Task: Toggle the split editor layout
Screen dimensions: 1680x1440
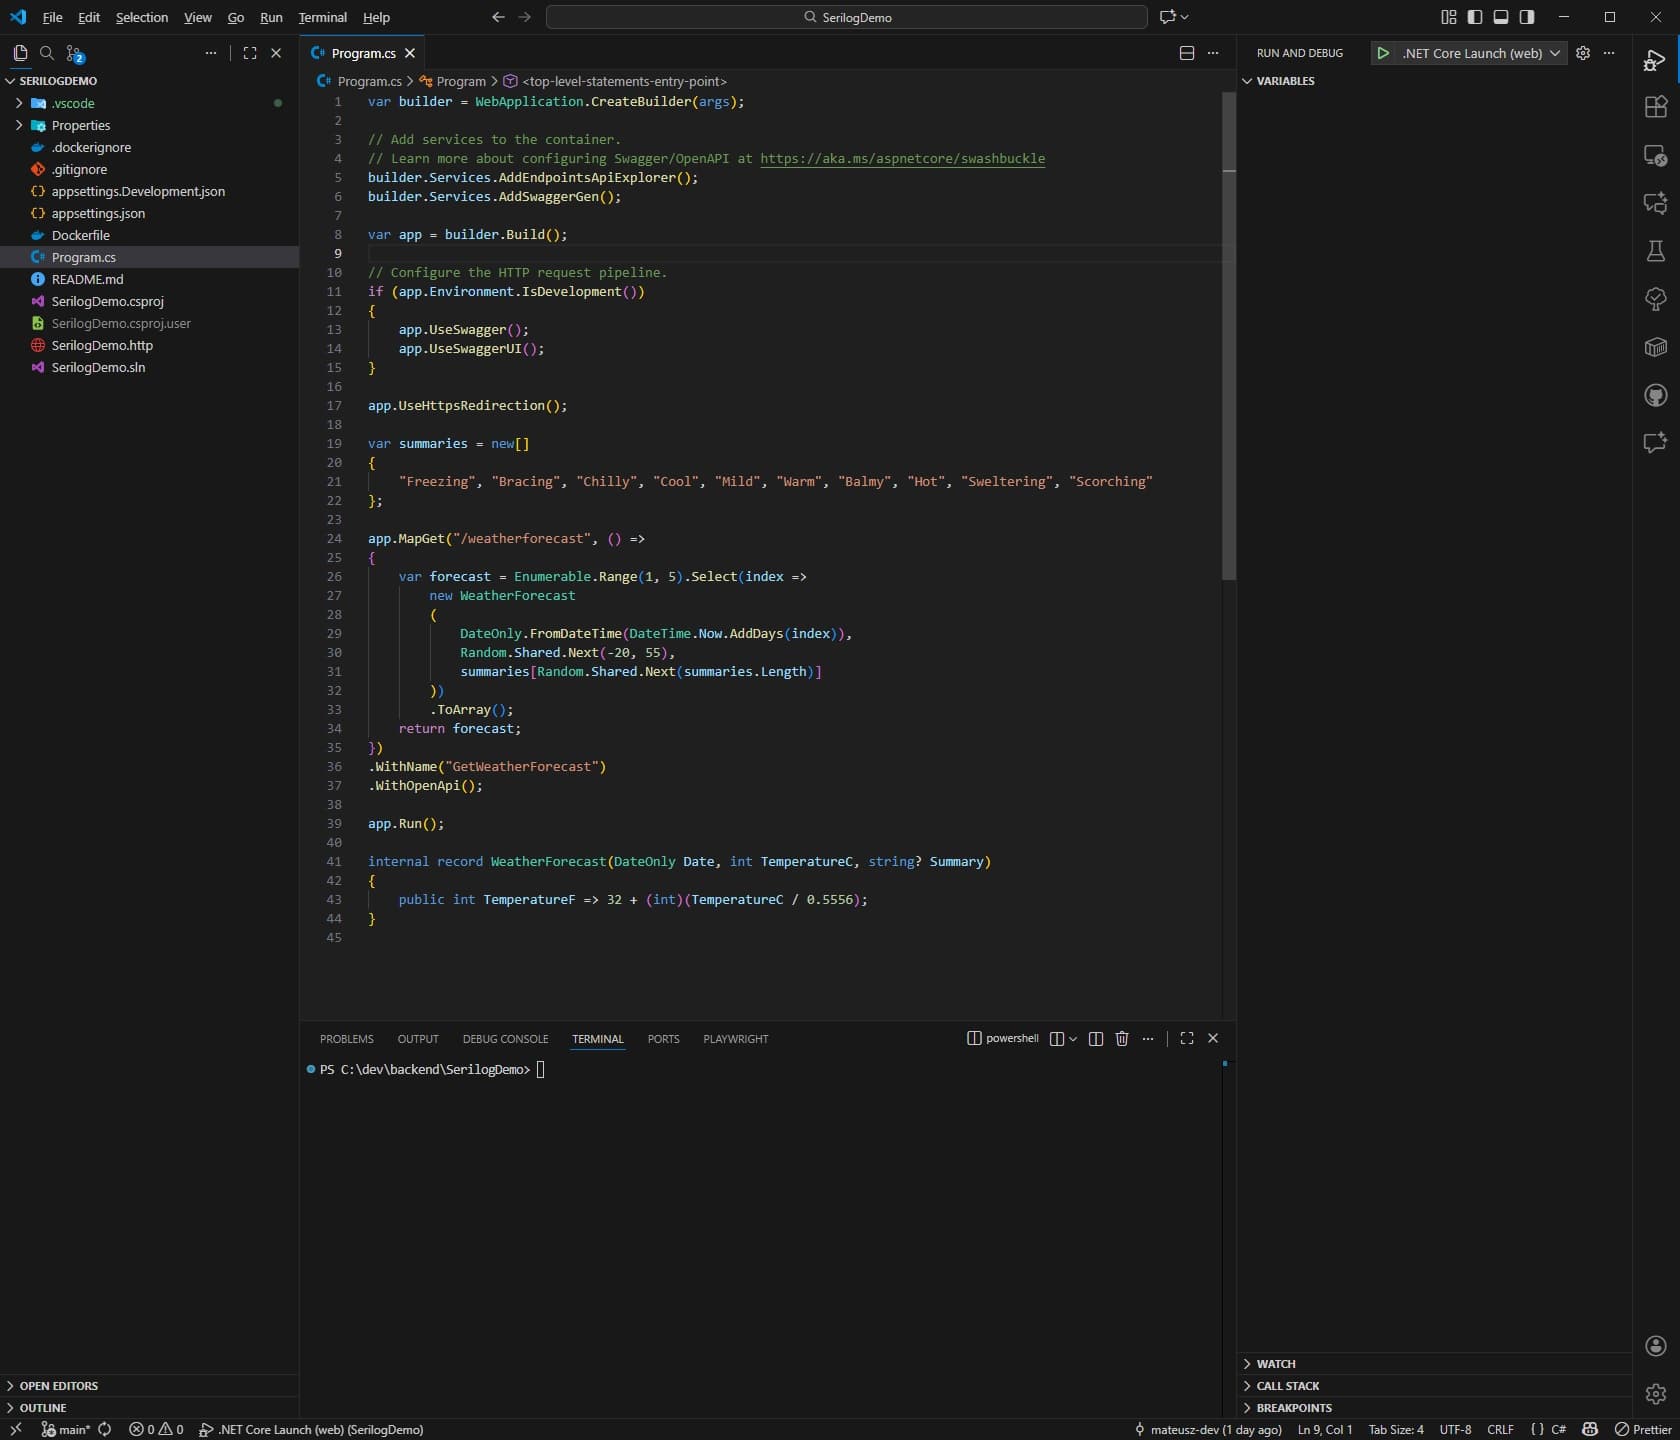Action: tap(1186, 53)
